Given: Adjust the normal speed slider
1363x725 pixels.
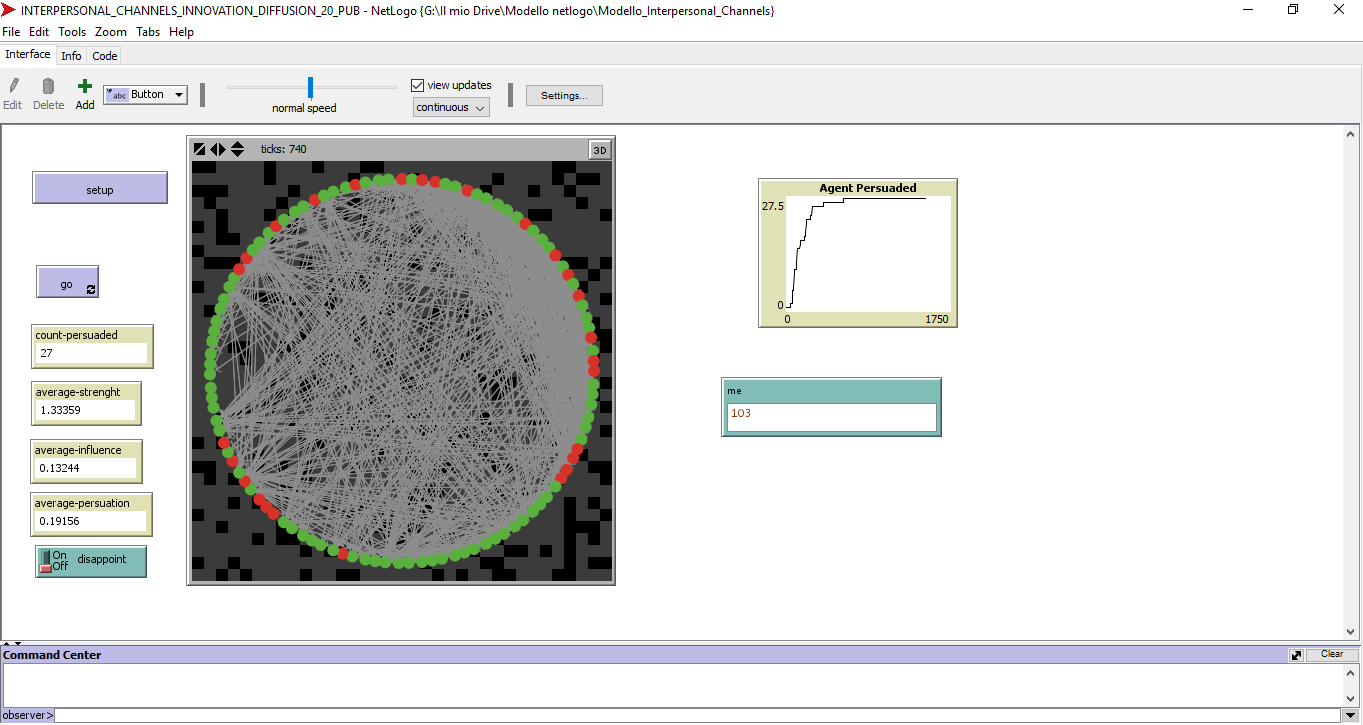Looking at the screenshot, I should coord(309,87).
